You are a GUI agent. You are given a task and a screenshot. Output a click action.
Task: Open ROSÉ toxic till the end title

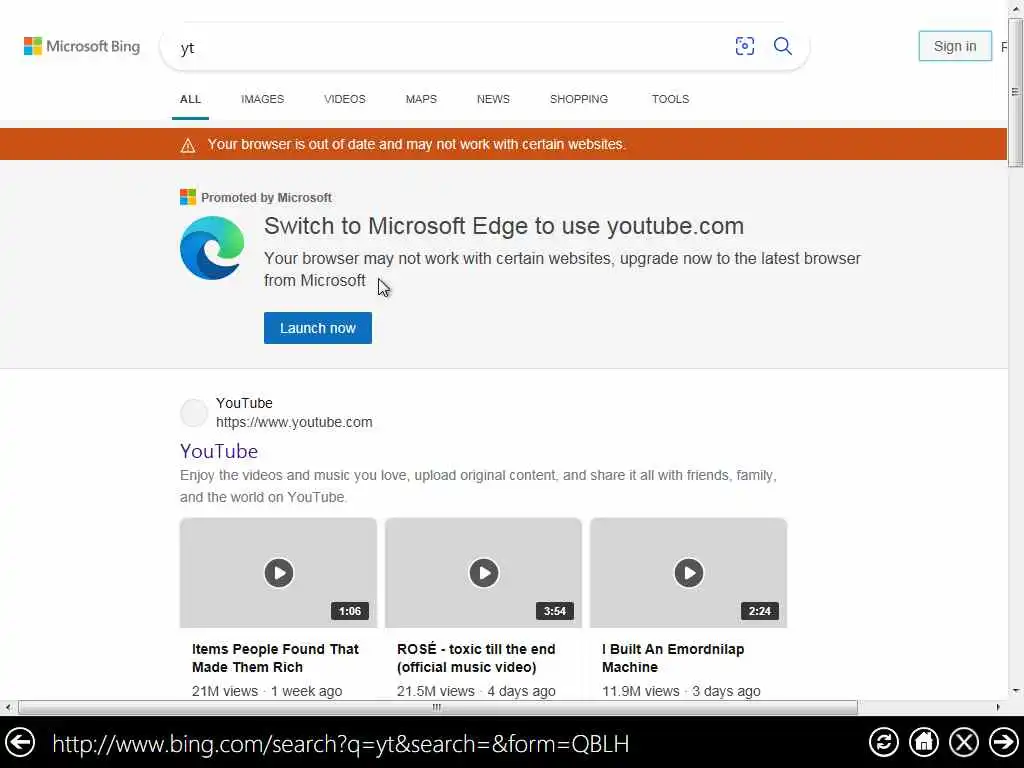pos(476,658)
